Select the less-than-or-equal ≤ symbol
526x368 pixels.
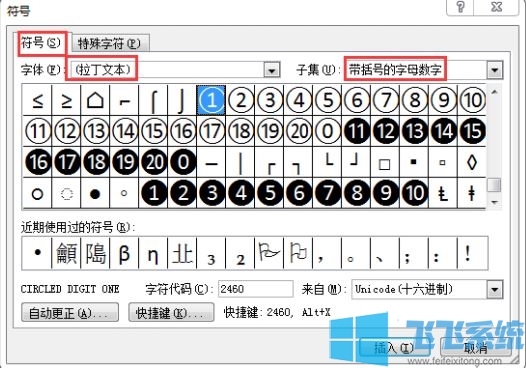(37, 100)
